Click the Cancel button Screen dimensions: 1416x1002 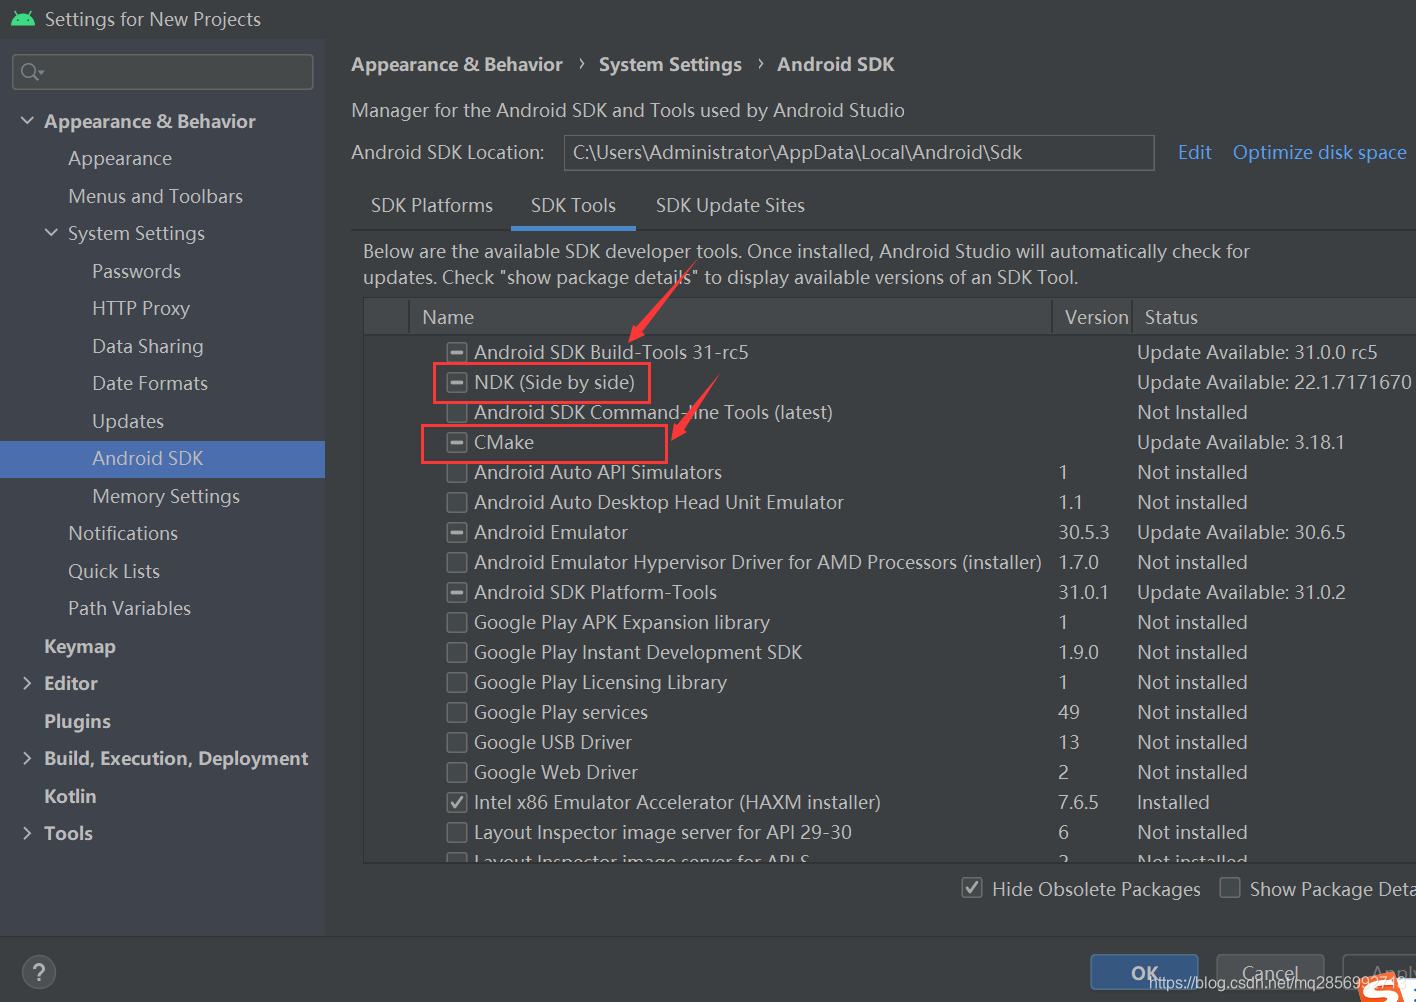click(x=1270, y=973)
